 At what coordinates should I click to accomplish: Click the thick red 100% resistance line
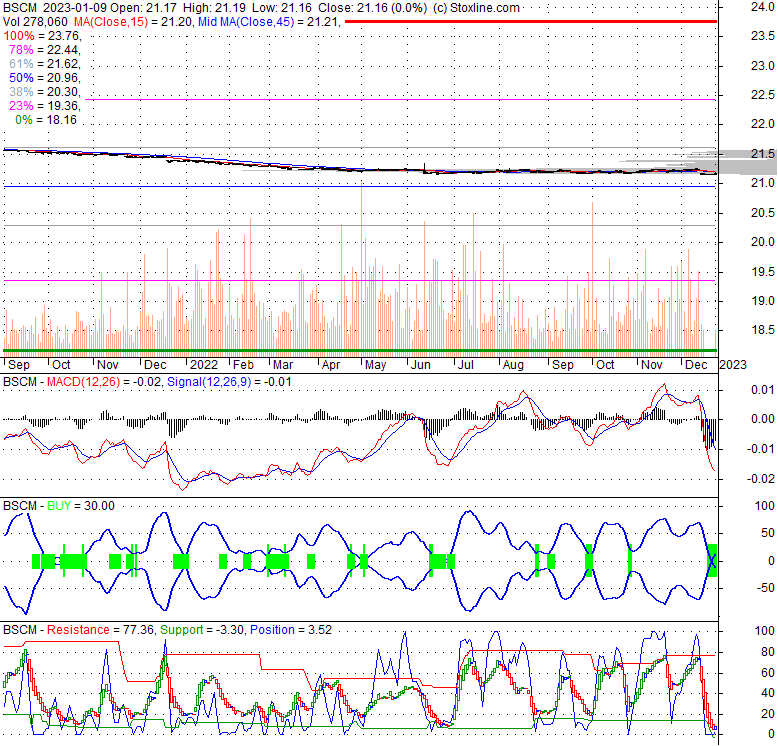coord(531,22)
